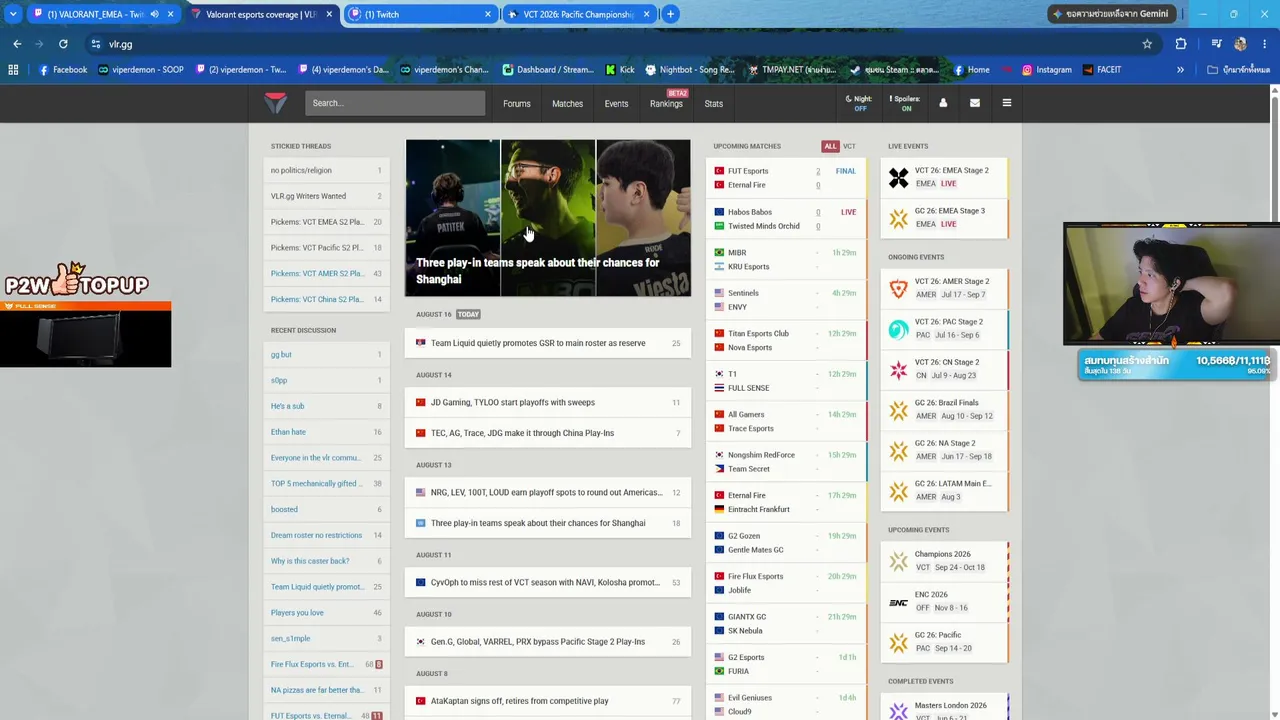Open the featured play-in teams article image

point(548,218)
